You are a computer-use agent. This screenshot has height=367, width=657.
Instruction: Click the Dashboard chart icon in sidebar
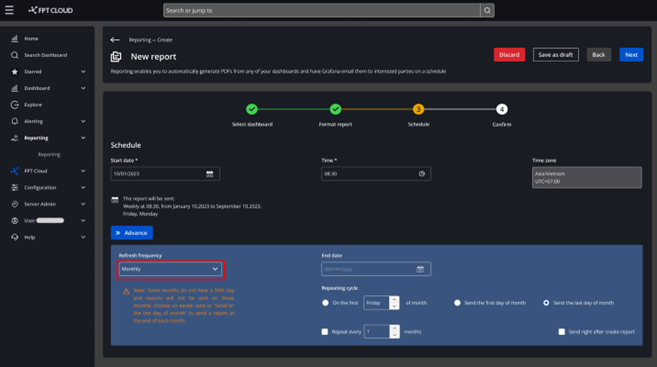click(x=15, y=88)
